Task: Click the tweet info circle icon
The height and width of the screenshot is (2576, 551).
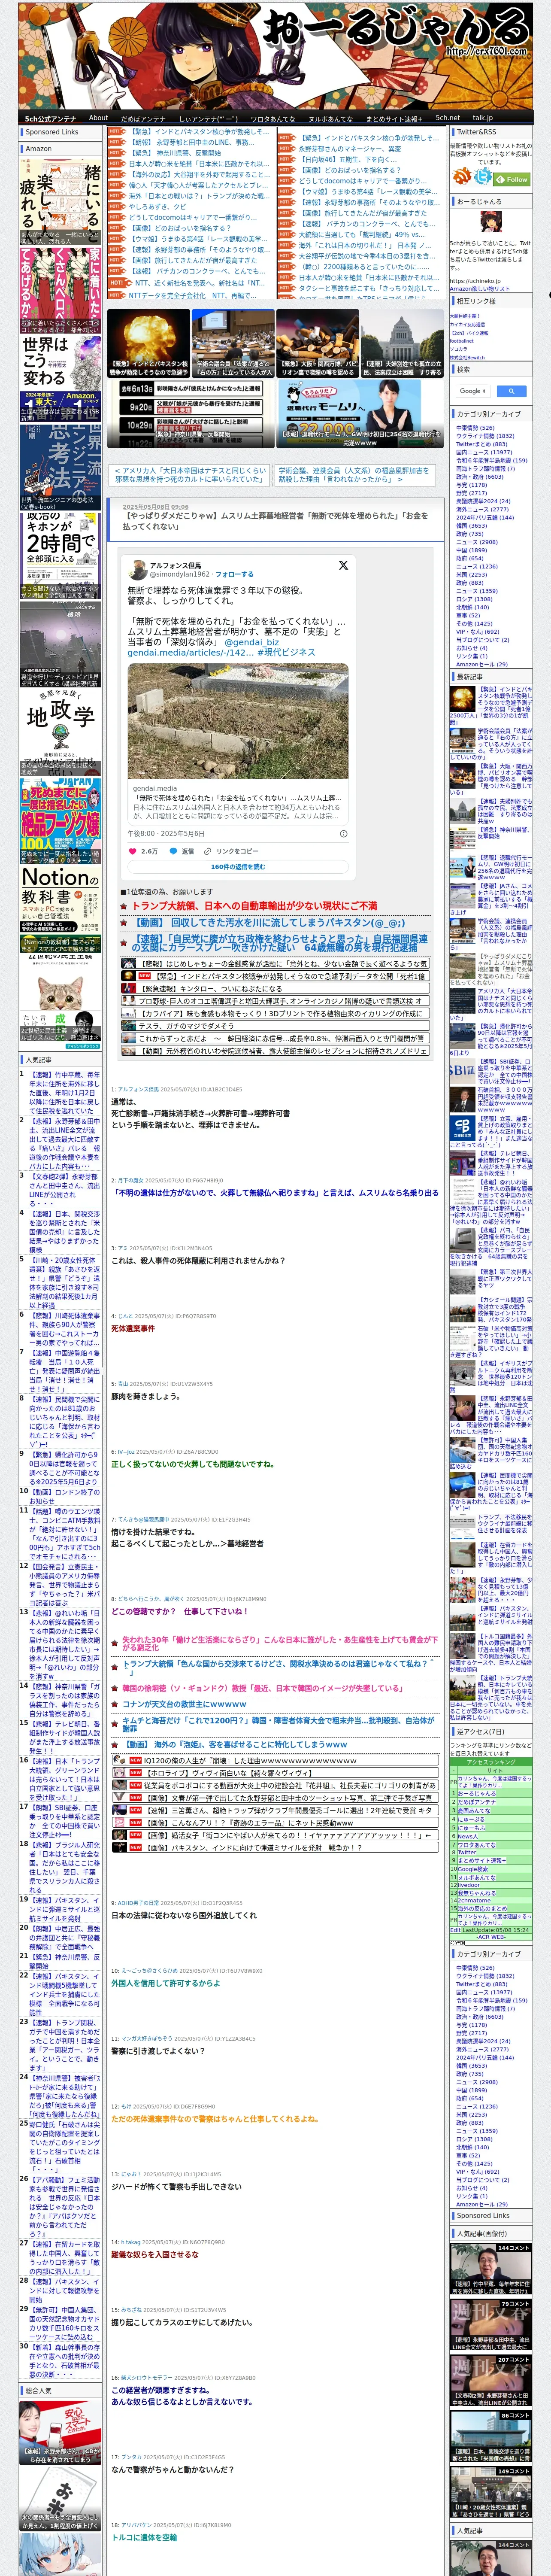Action: coord(343,833)
